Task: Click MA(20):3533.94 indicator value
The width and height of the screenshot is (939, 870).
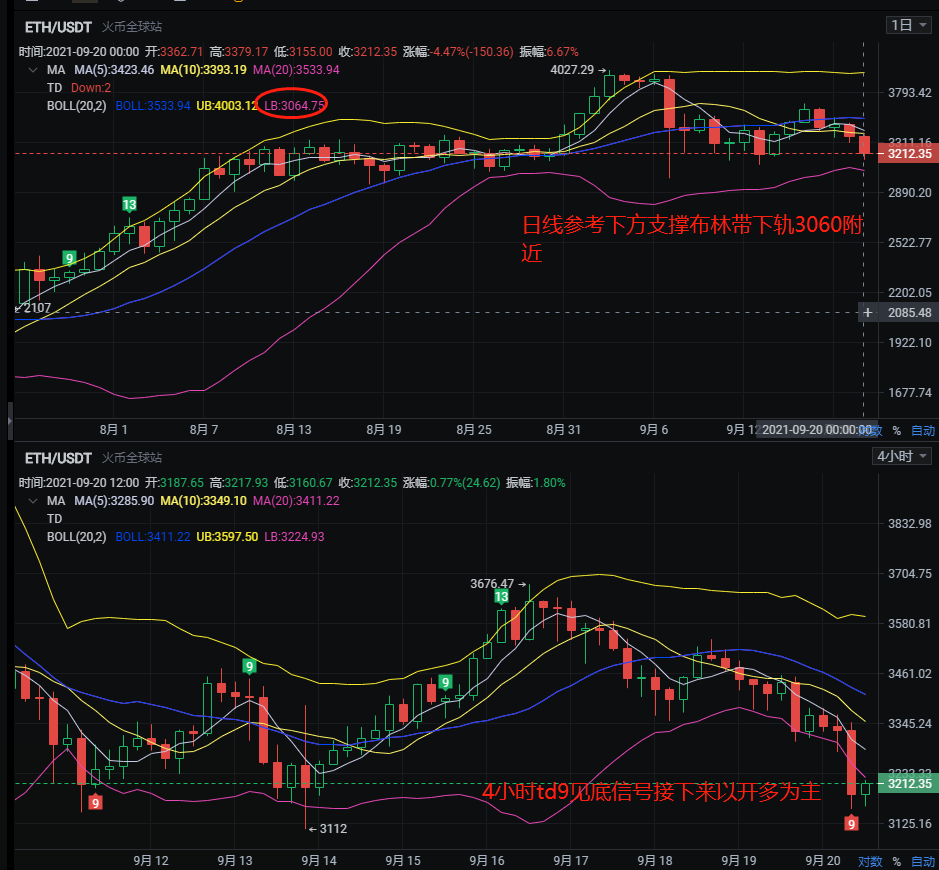Action: click(x=296, y=69)
